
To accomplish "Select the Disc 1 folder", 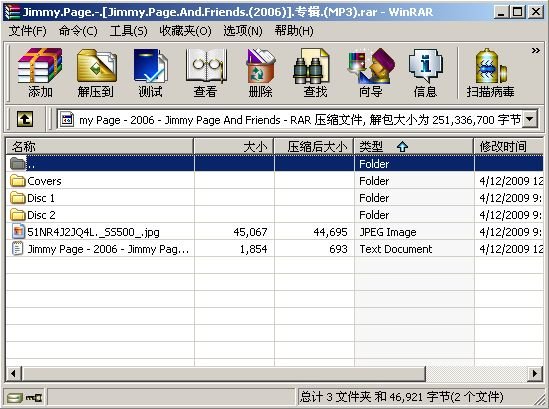I will coord(275,198).
